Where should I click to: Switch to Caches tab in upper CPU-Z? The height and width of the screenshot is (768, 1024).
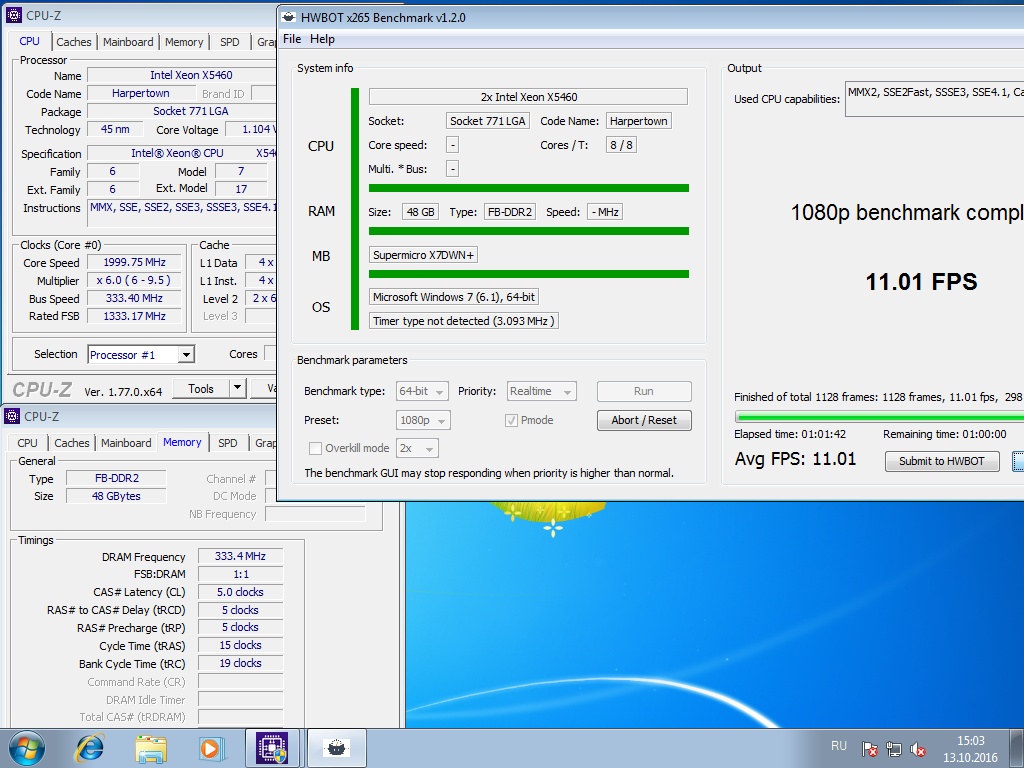(x=74, y=42)
